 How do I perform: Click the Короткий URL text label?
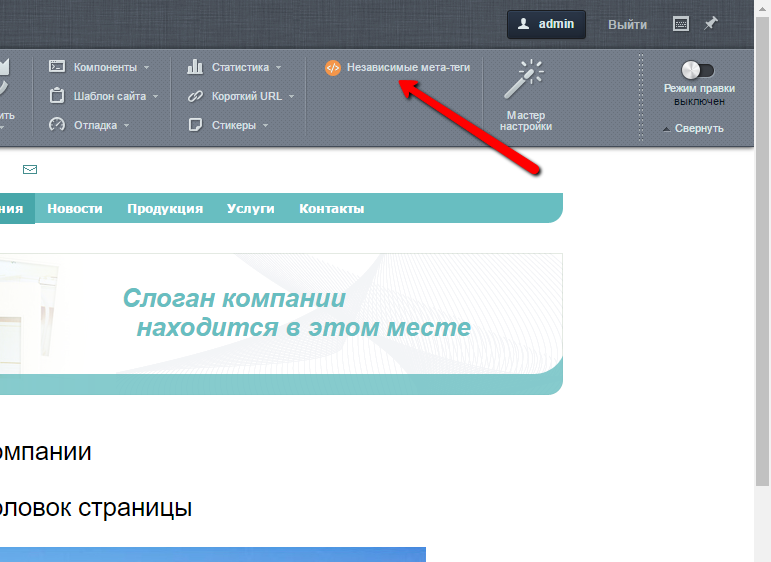pos(247,96)
